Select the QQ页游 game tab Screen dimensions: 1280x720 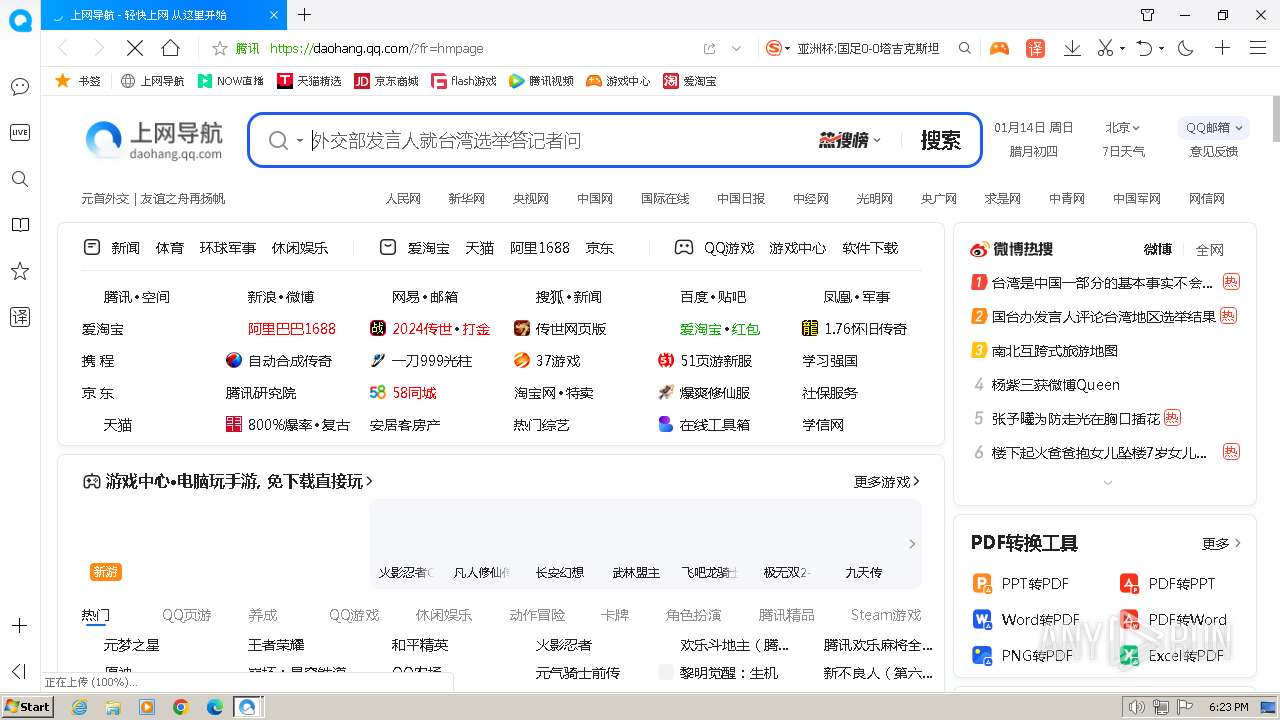[x=187, y=615]
